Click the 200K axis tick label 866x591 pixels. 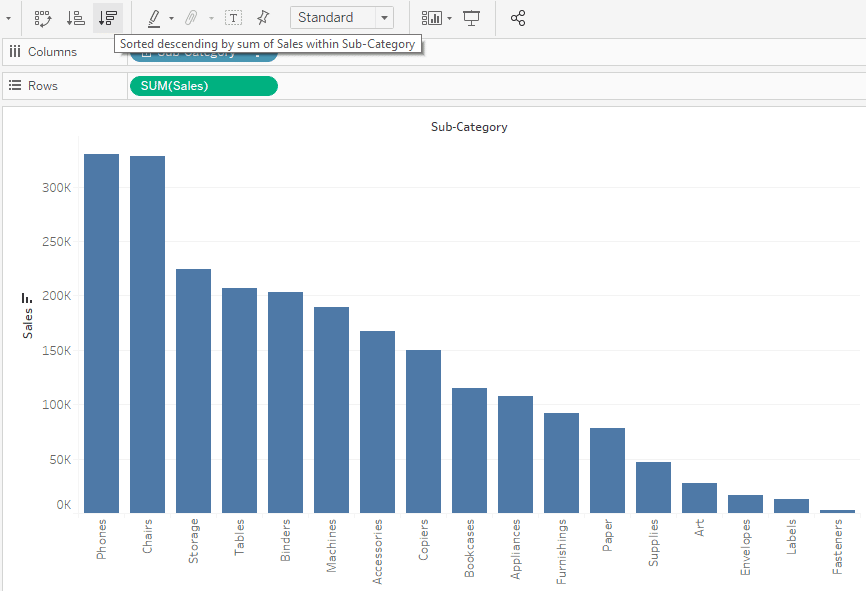click(57, 296)
